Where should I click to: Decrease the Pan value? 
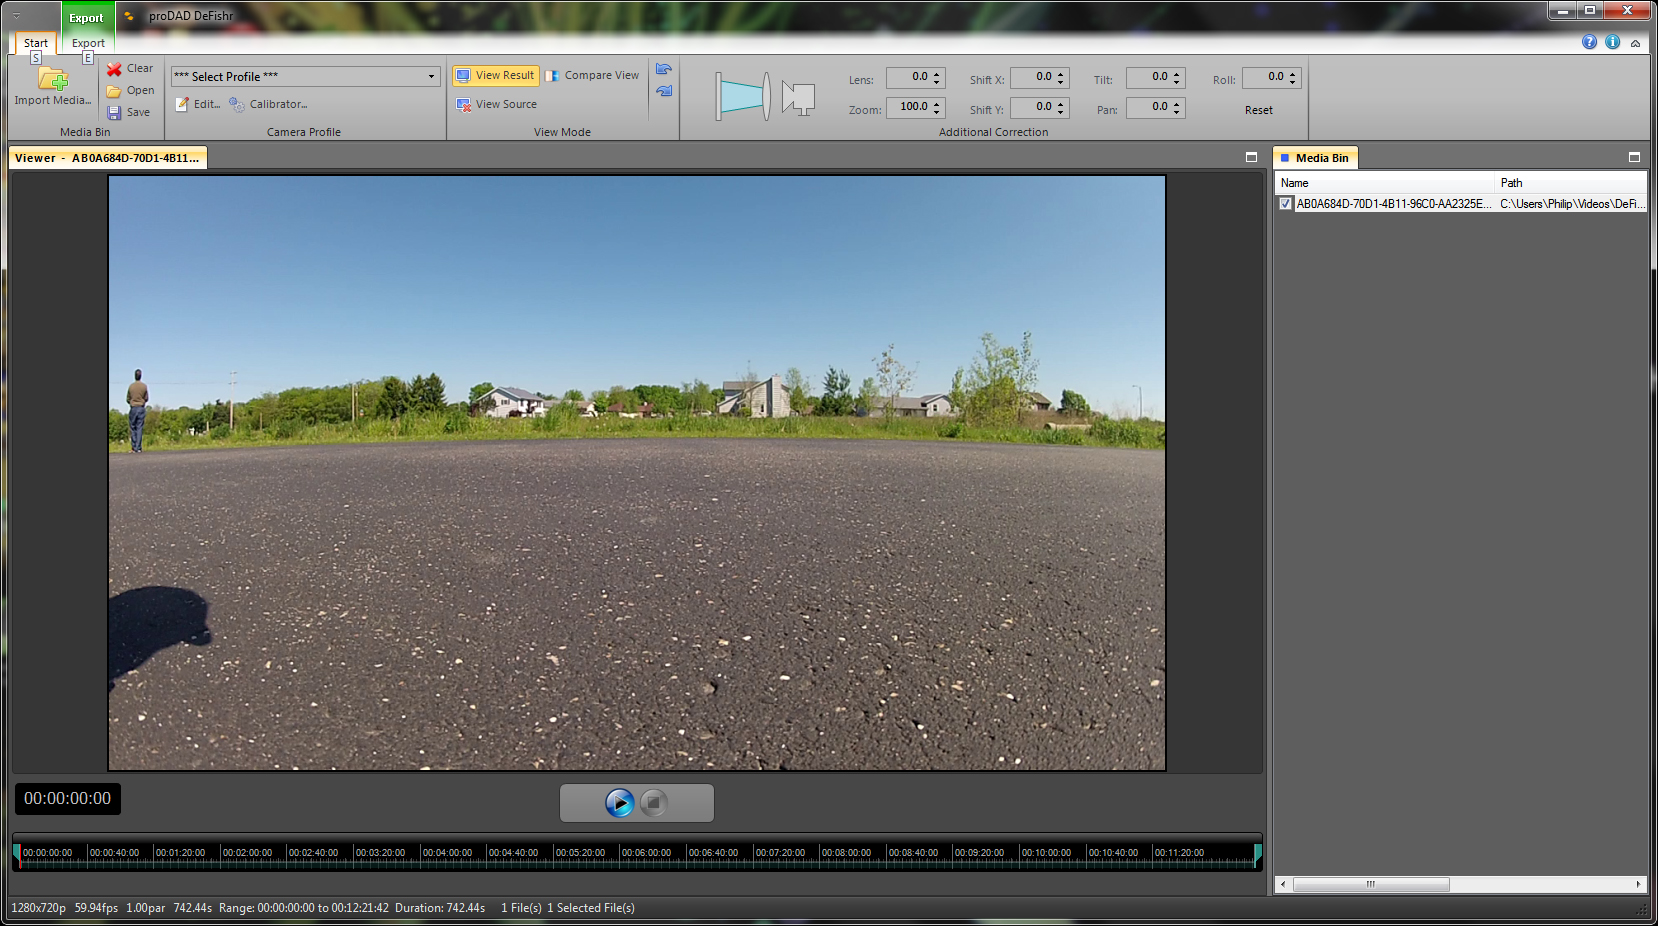coord(1177,112)
